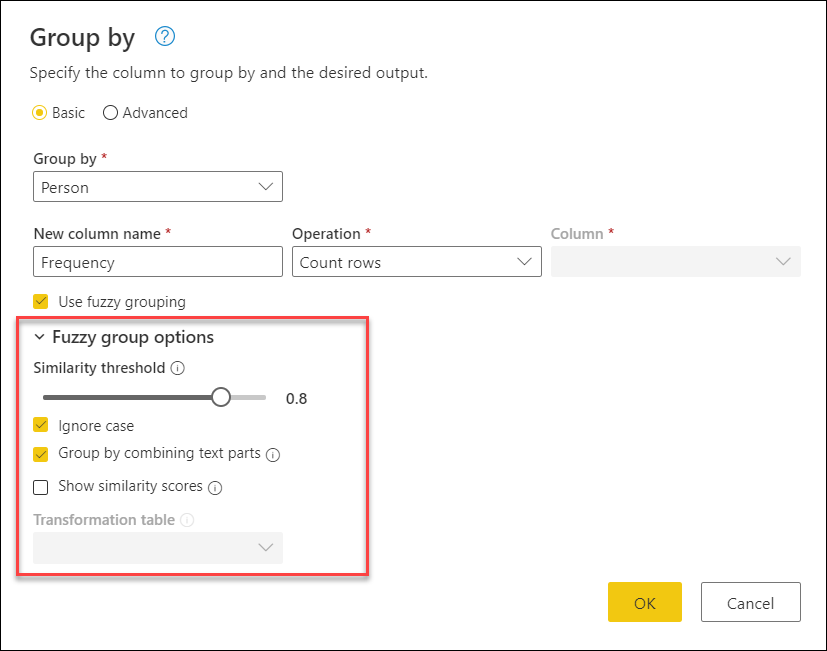Uncheck Use fuzzy grouping
Viewport: 827px width, 651px height.
coord(41,302)
